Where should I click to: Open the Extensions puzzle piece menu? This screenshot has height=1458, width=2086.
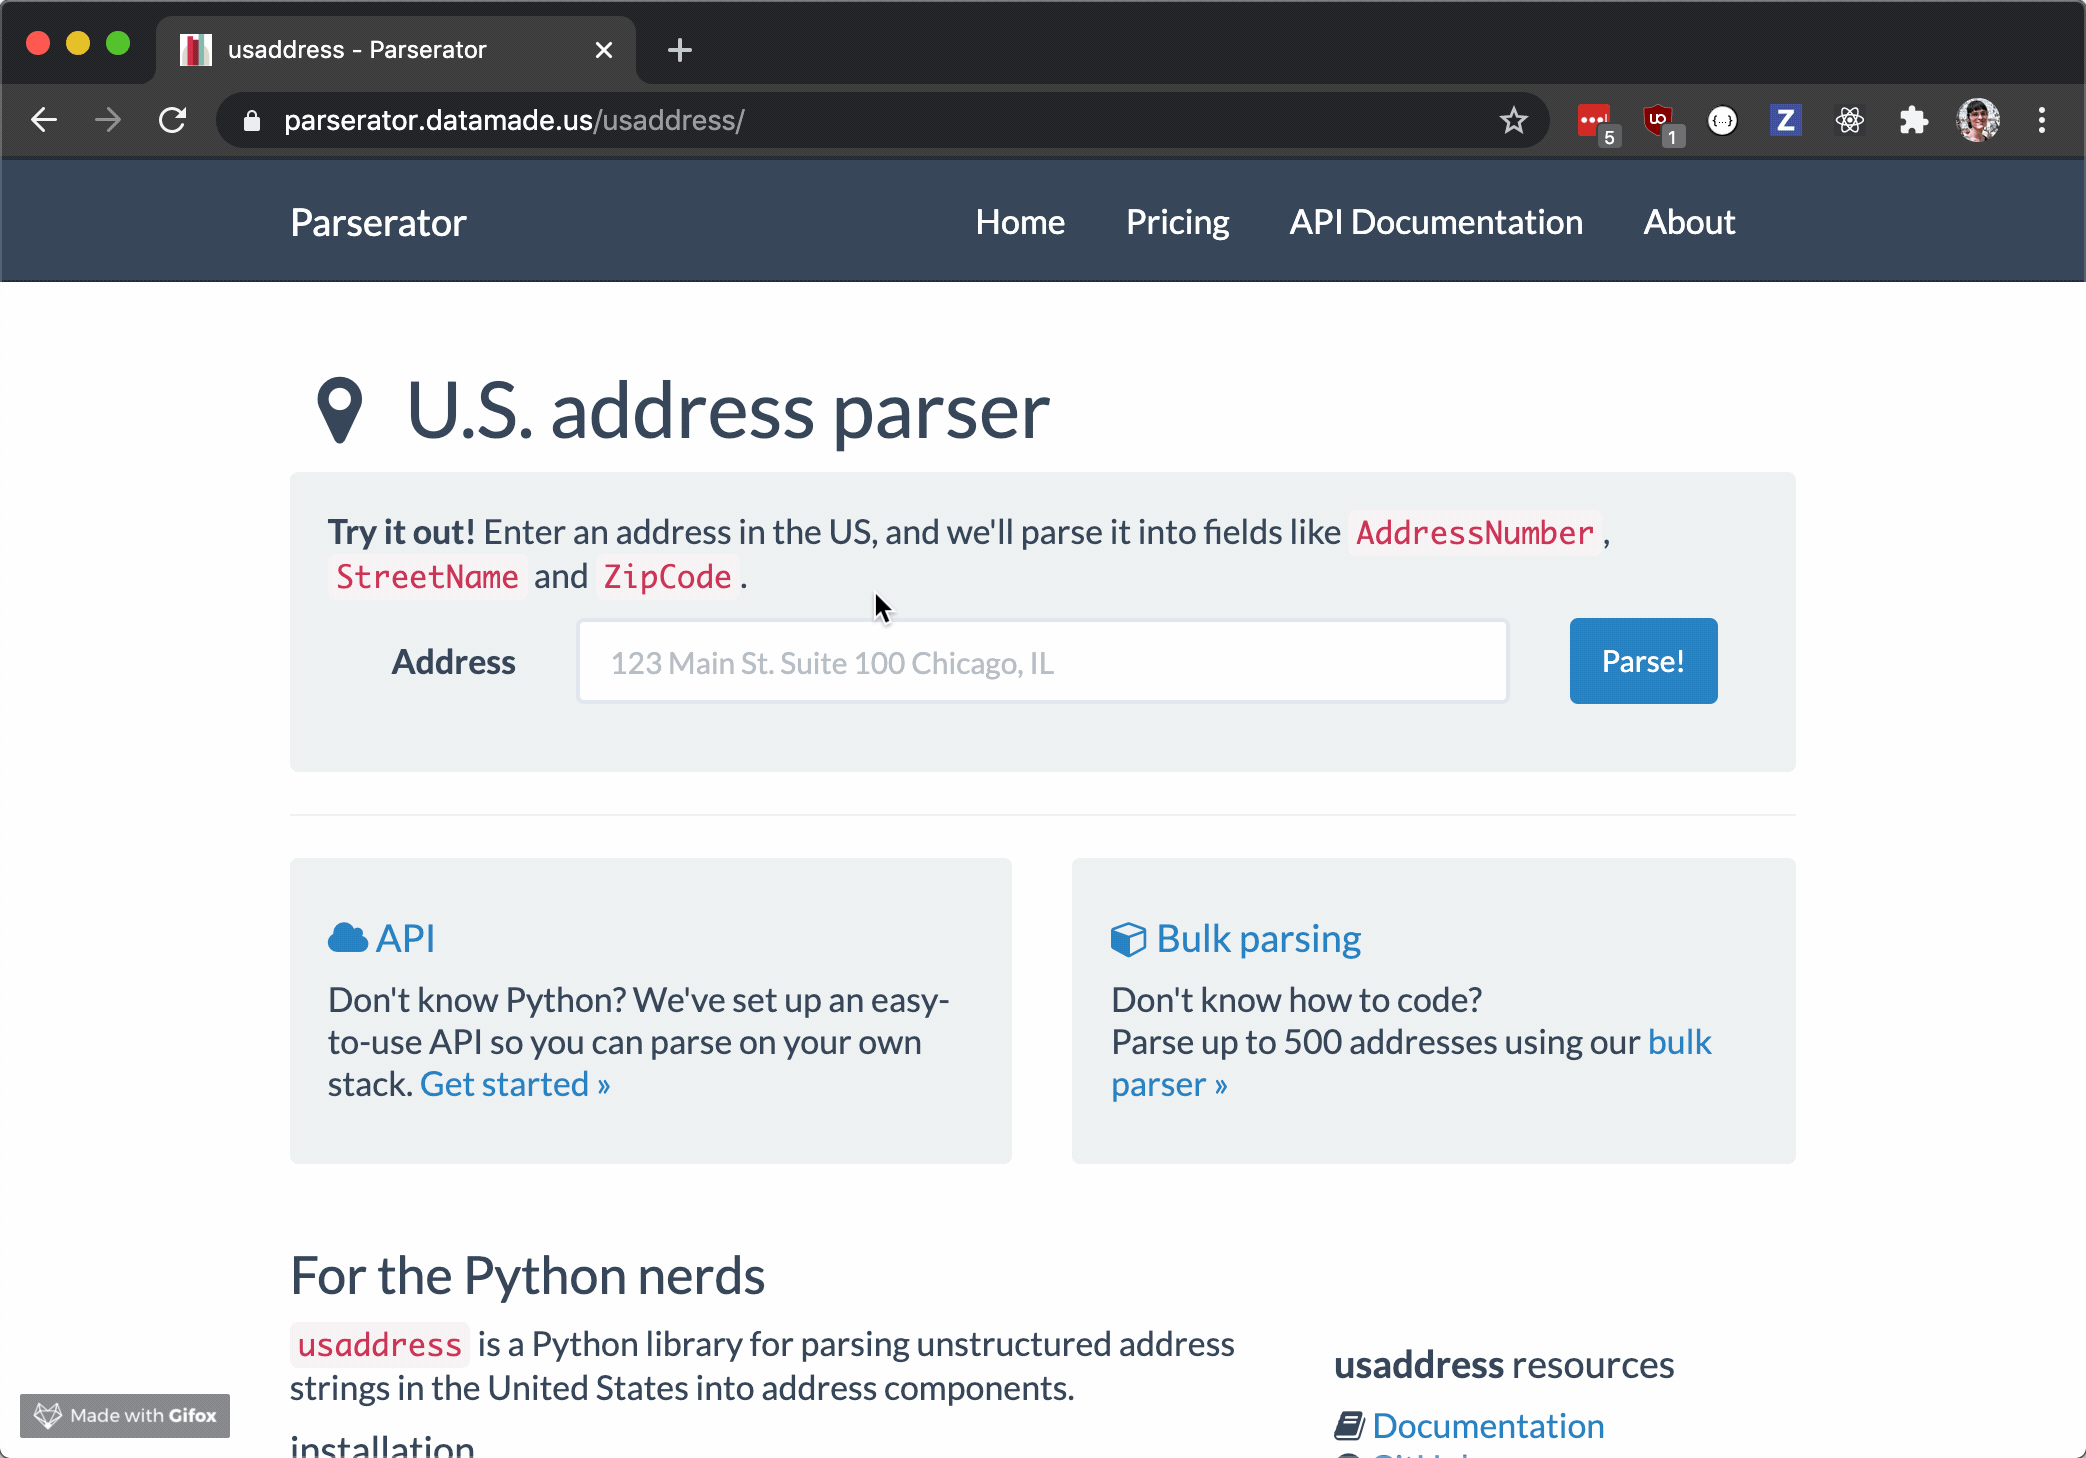[x=1913, y=120]
